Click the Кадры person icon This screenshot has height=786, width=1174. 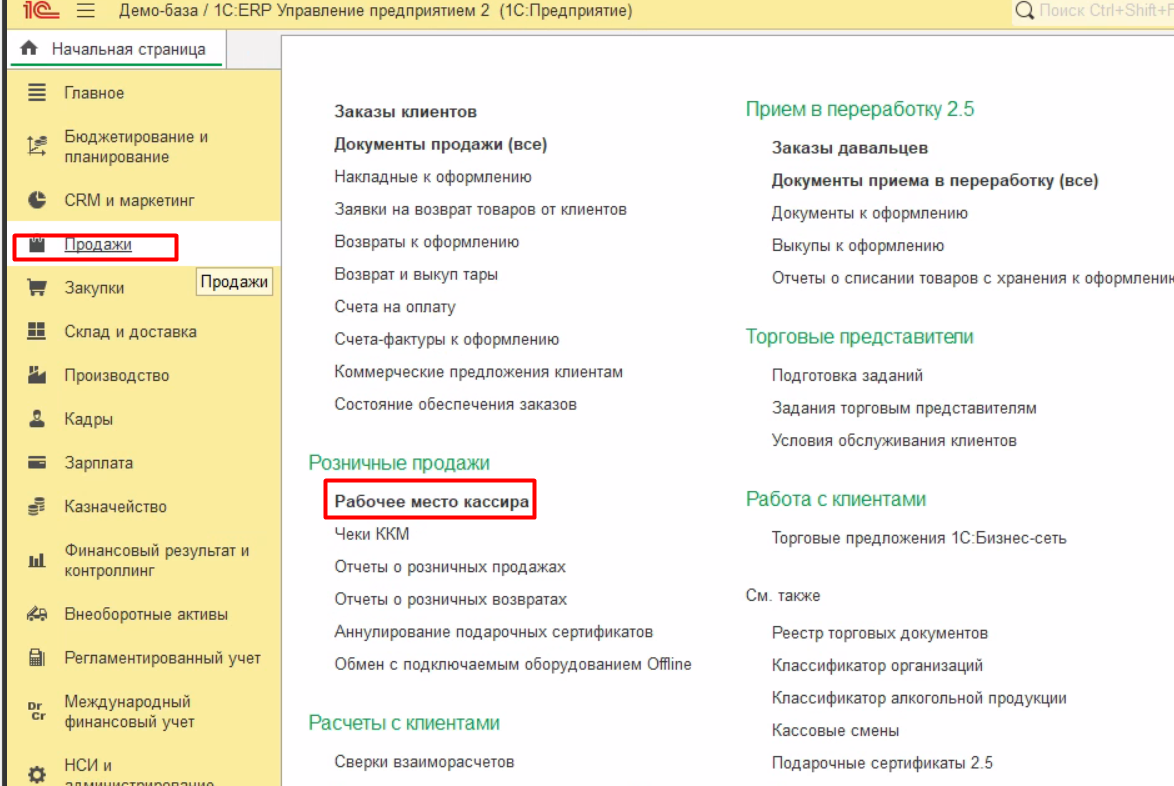tap(37, 420)
